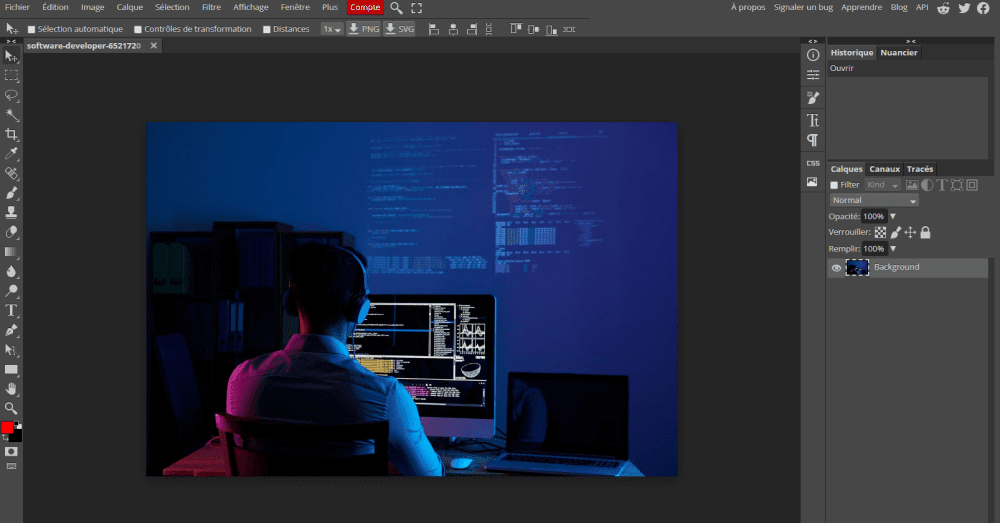Select the Type tool in toolbar
The image size is (1000, 523).
[12, 311]
